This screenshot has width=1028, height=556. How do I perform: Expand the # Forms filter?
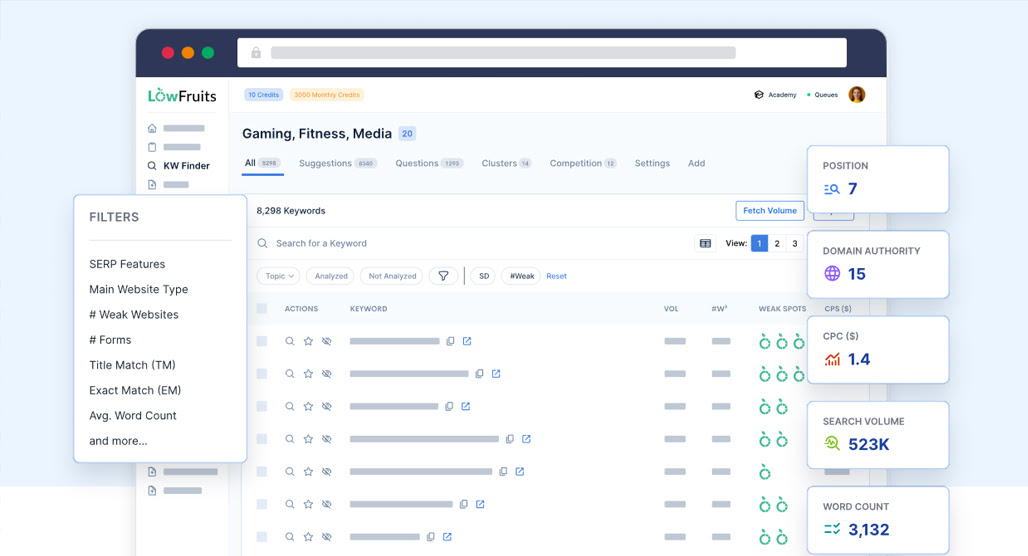(x=110, y=340)
